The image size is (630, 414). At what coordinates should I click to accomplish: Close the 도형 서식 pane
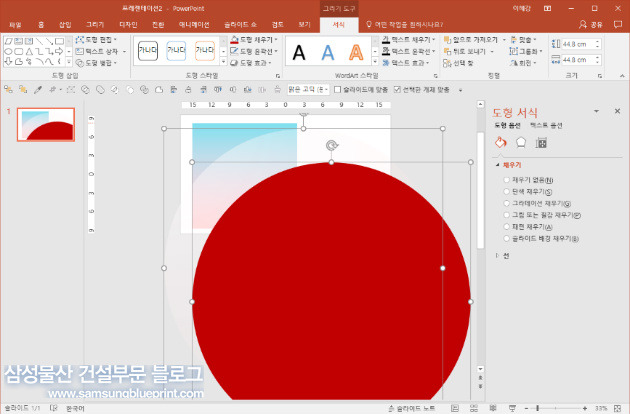coord(618,111)
